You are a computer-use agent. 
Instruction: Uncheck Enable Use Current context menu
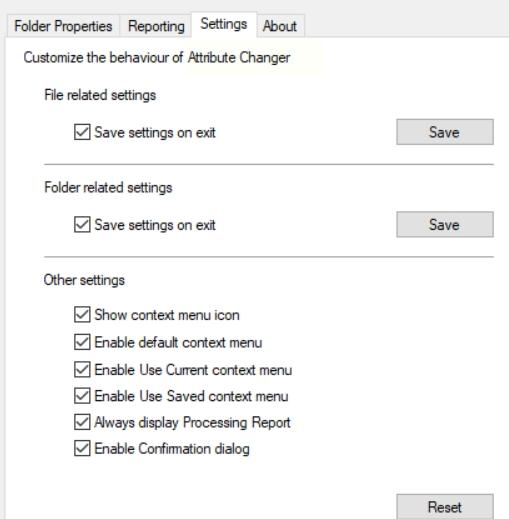[82, 369]
